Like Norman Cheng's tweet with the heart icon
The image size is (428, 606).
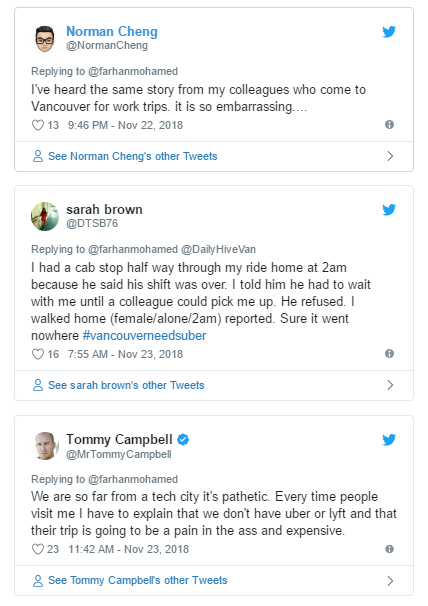(x=38, y=125)
